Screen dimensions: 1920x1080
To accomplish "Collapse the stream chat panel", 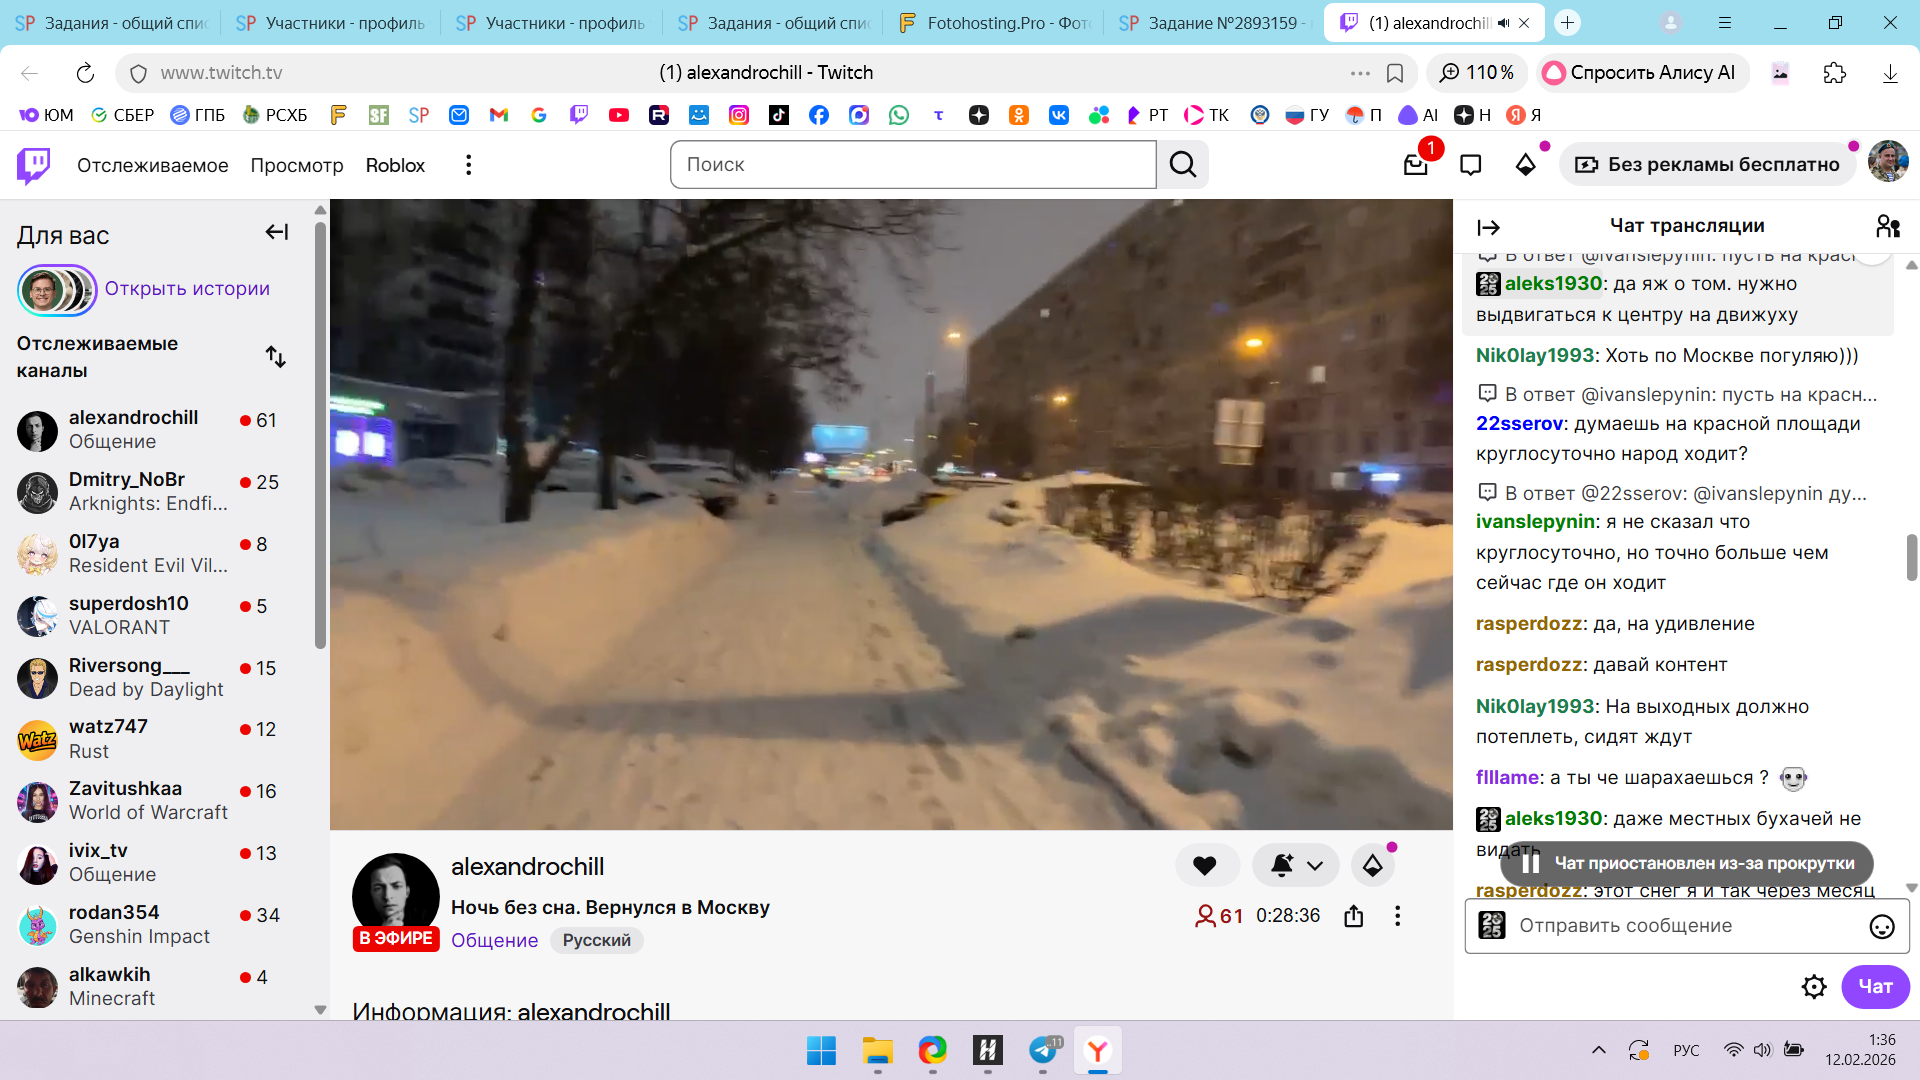I will pos(1488,228).
